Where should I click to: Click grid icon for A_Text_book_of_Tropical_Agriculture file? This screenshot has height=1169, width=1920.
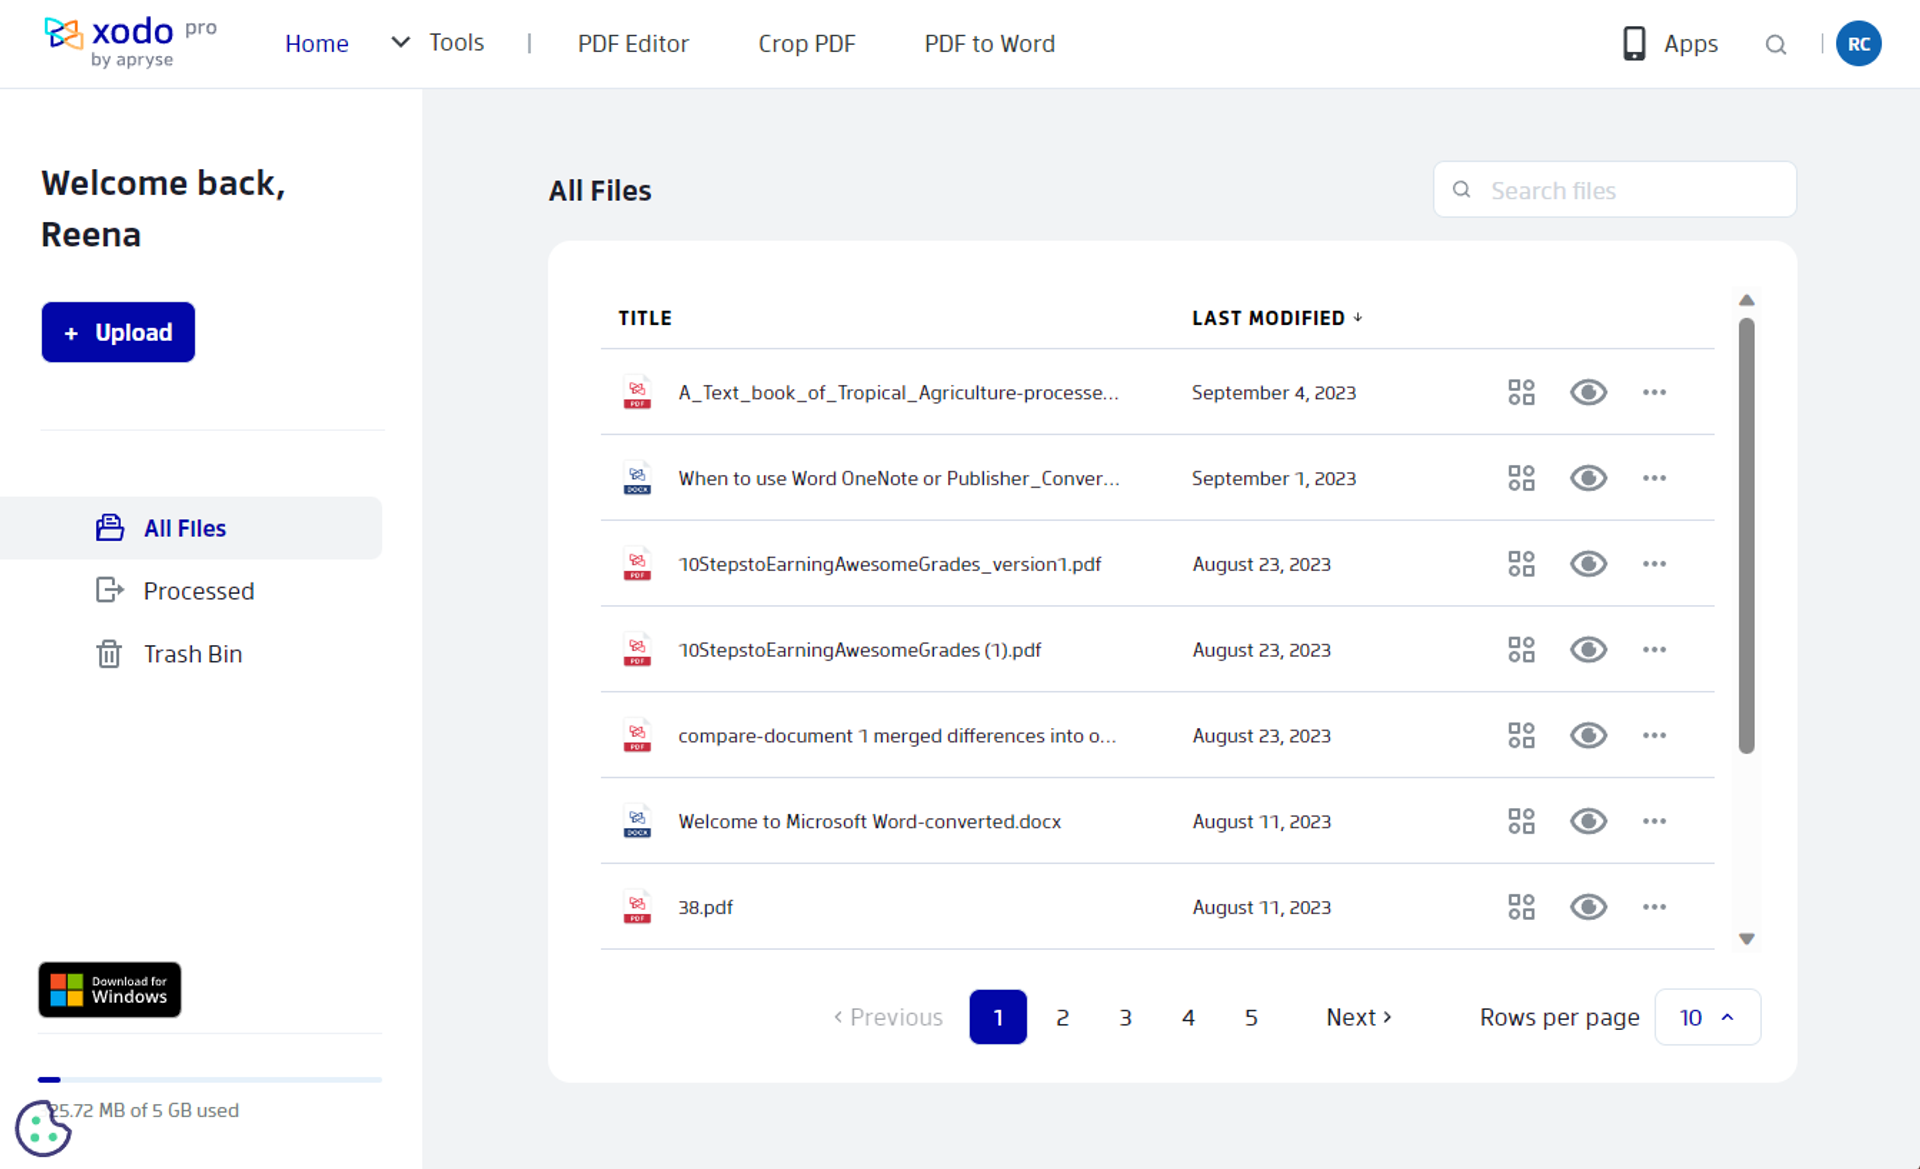tap(1520, 392)
